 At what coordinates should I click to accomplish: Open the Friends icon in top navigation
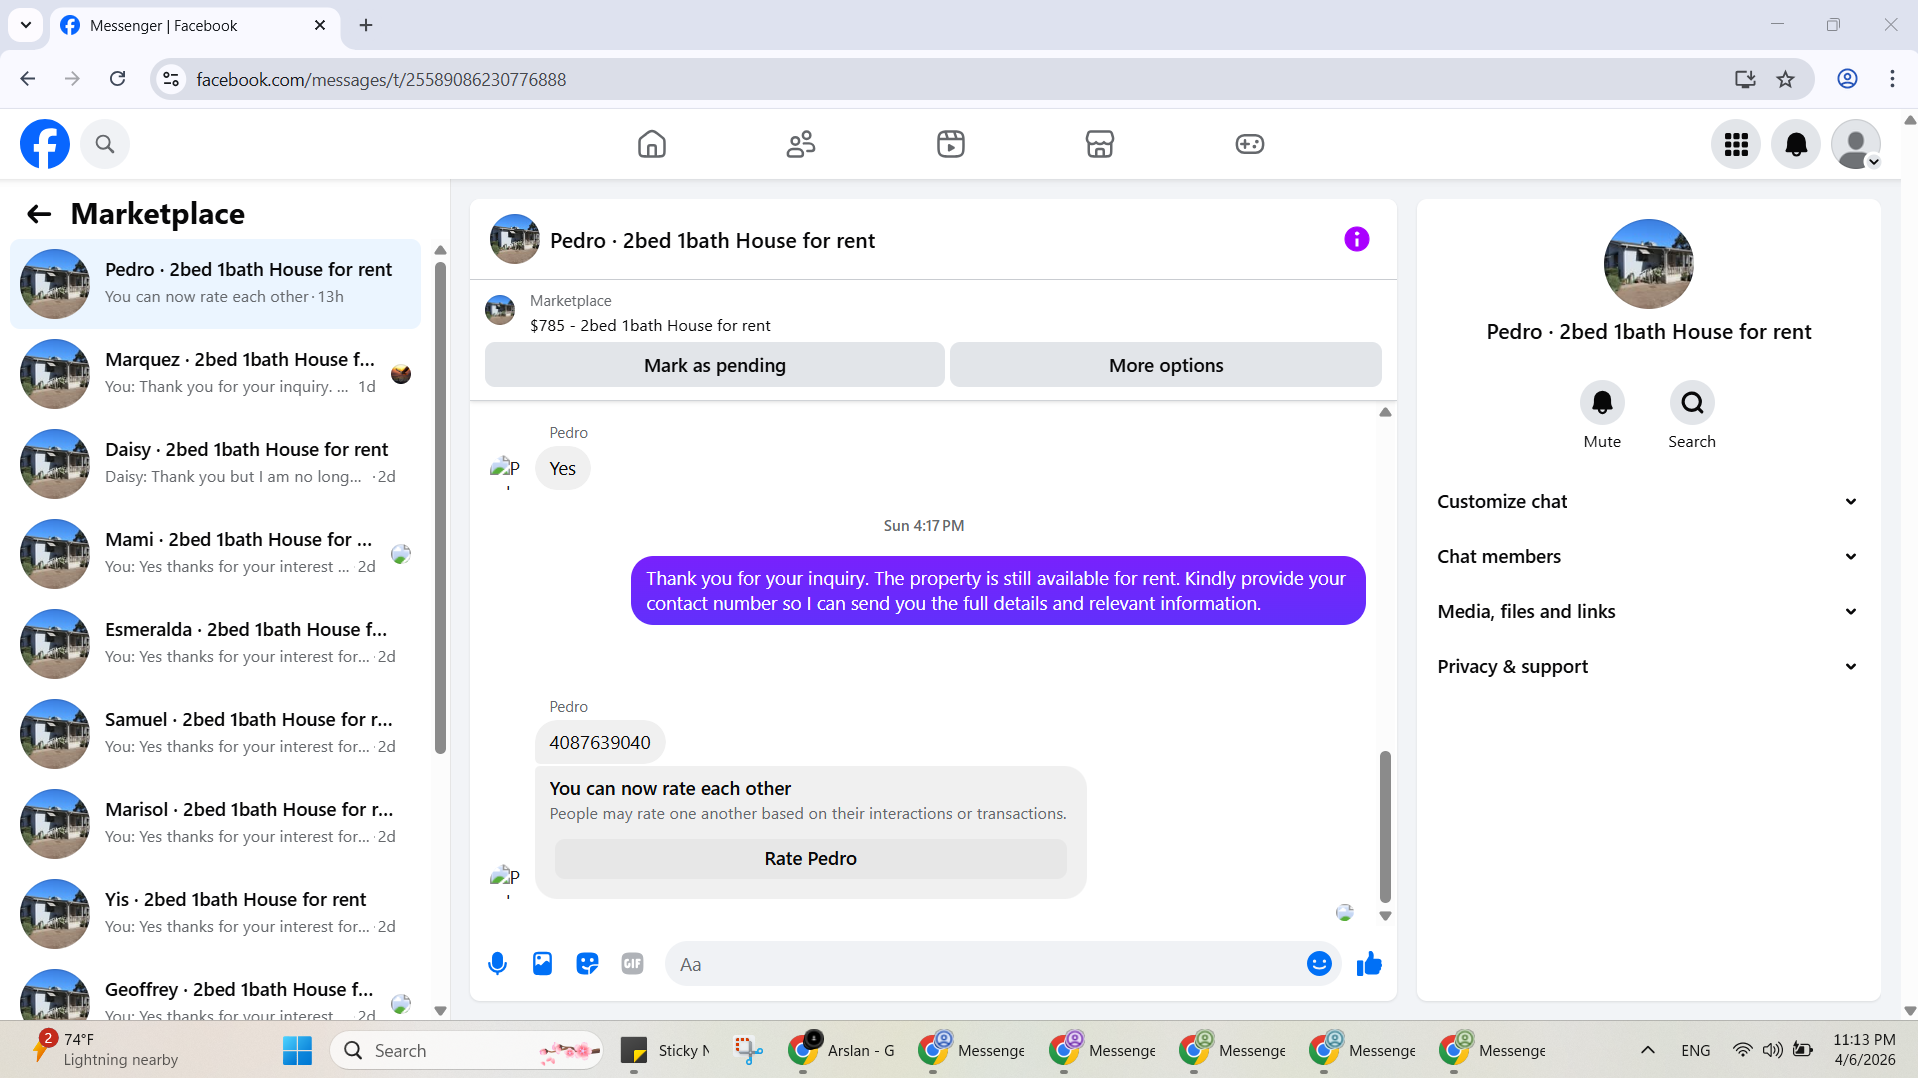pyautogui.click(x=801, y=144)
